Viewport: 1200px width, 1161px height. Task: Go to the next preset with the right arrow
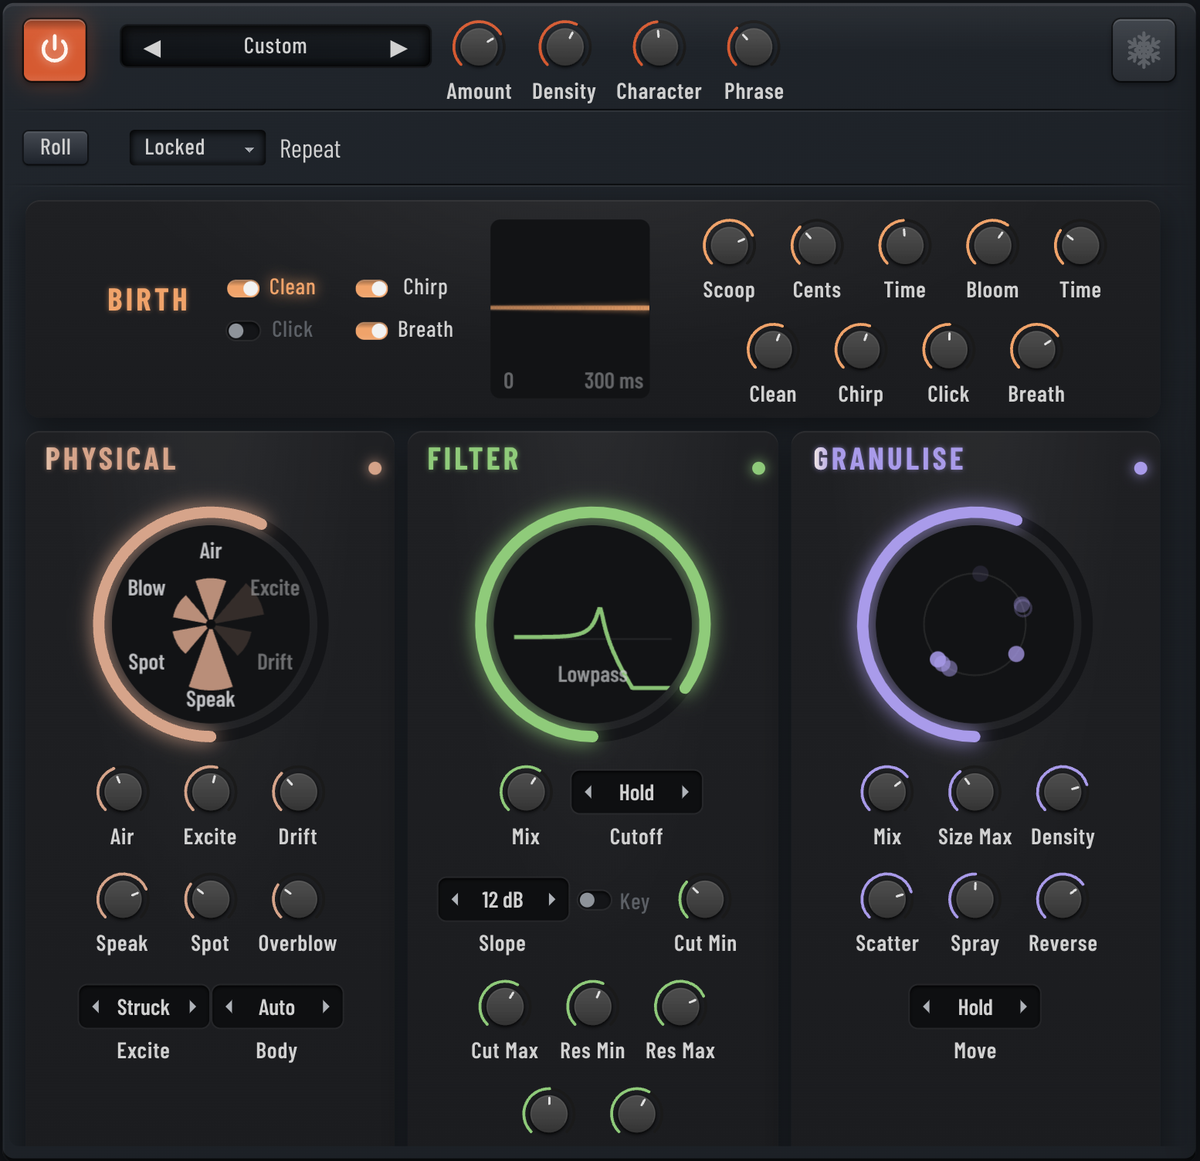[399, 48]
